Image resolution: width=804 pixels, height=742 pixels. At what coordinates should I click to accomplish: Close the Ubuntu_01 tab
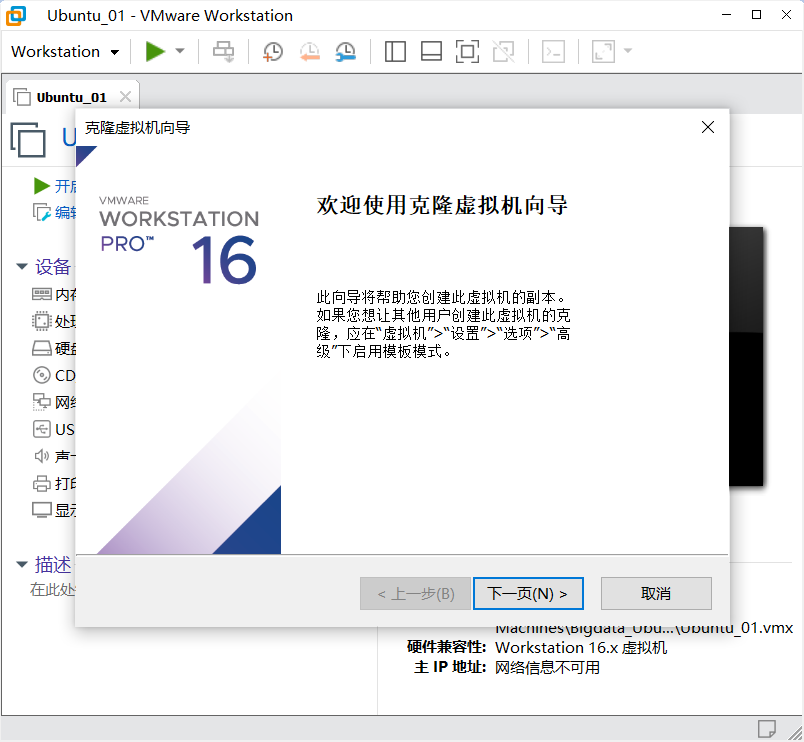click(x=125, y=96)
